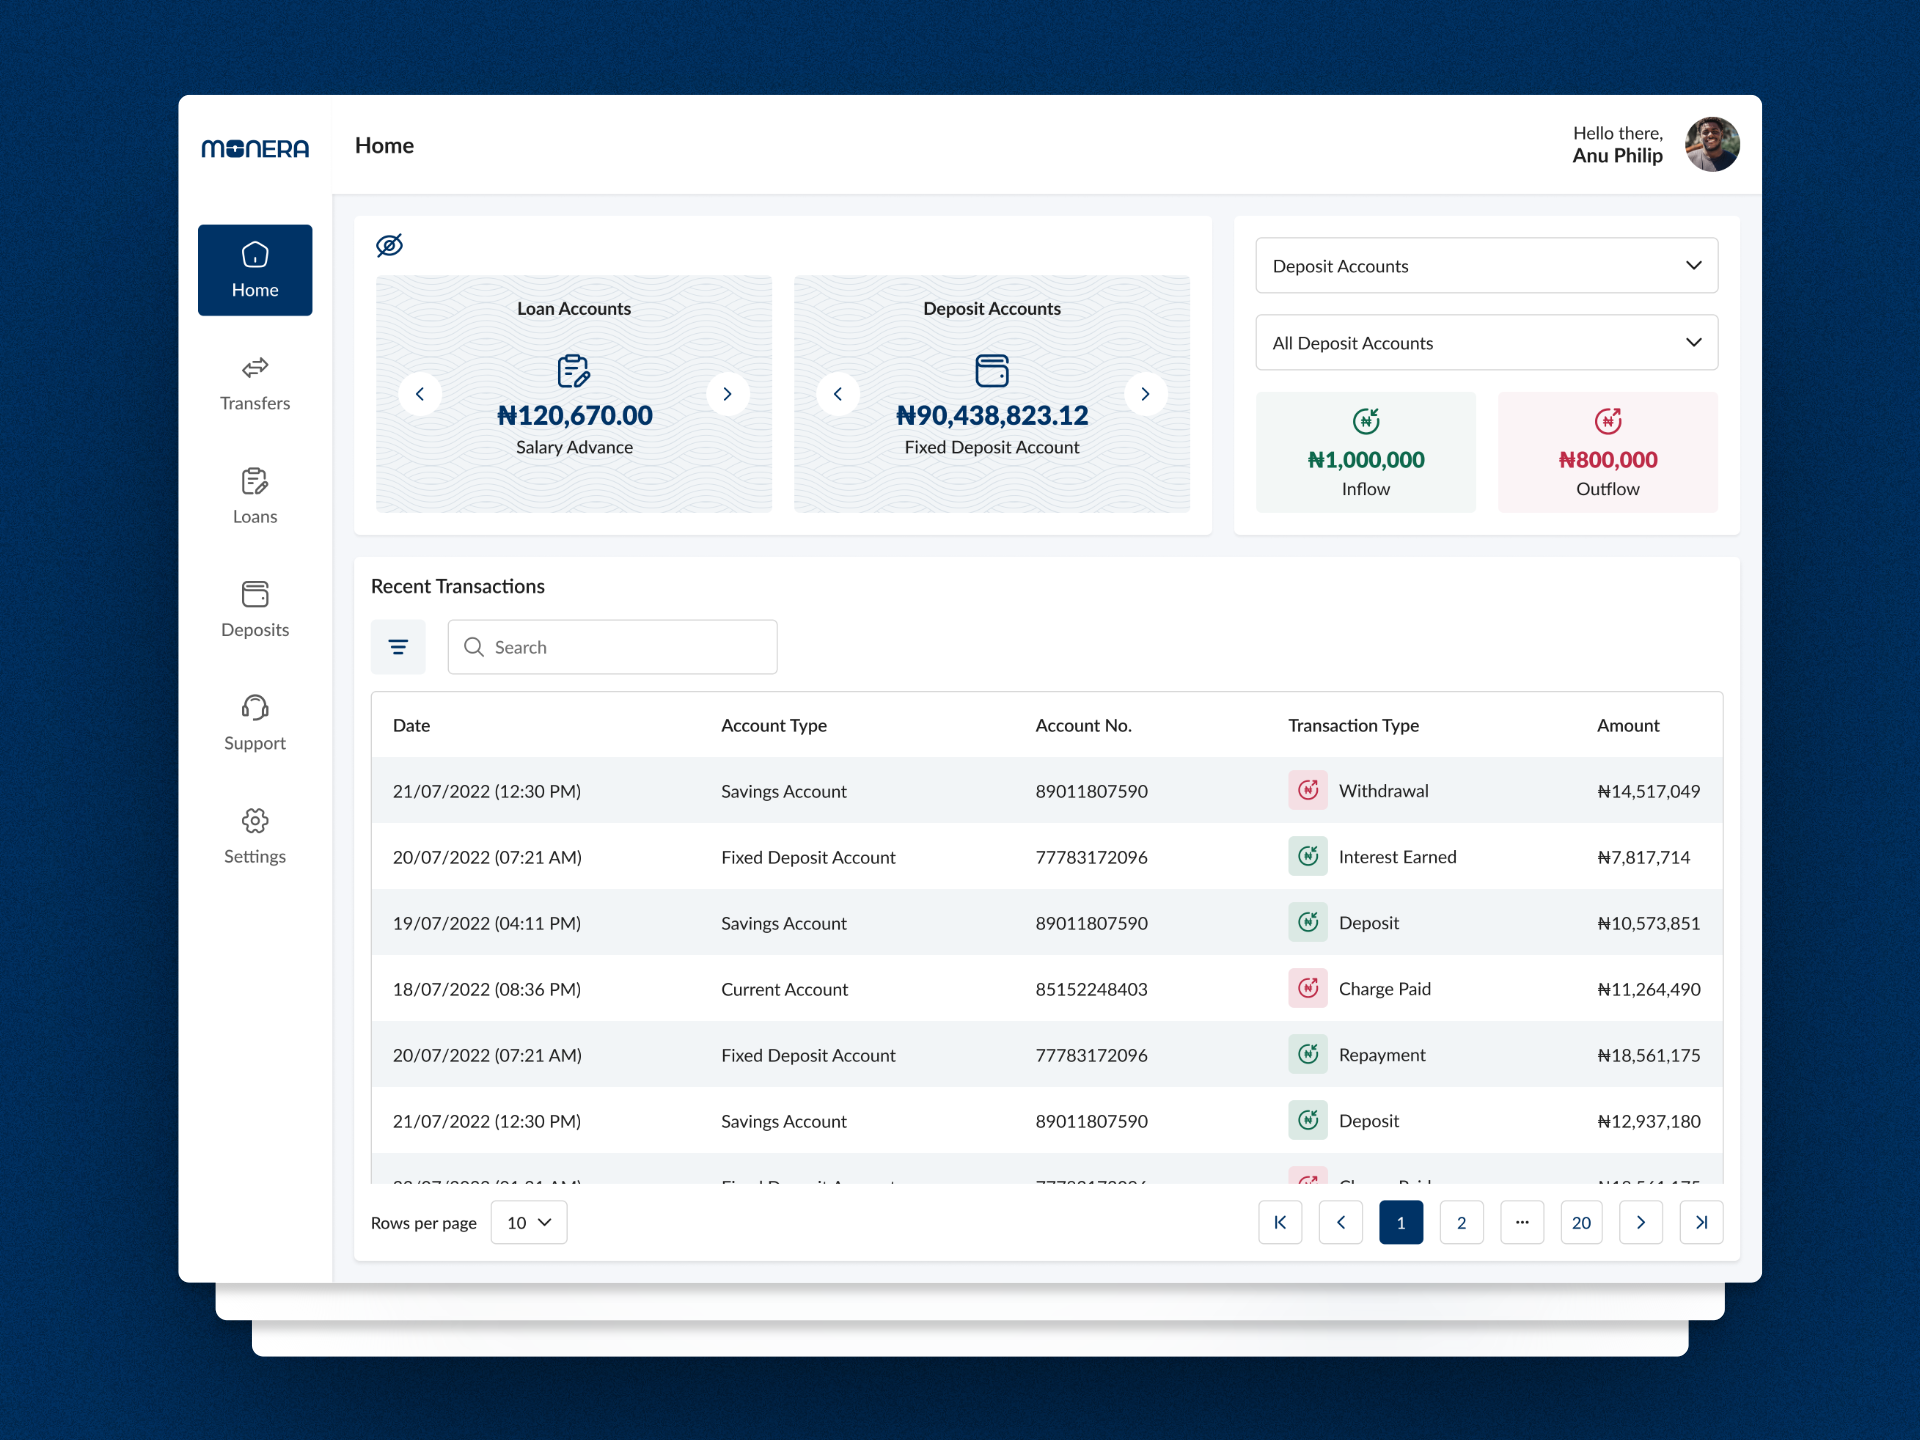Screen dimensions: 1920x1440
Task: Open Anu Philip profile avatar
Action: point(1711,145)
